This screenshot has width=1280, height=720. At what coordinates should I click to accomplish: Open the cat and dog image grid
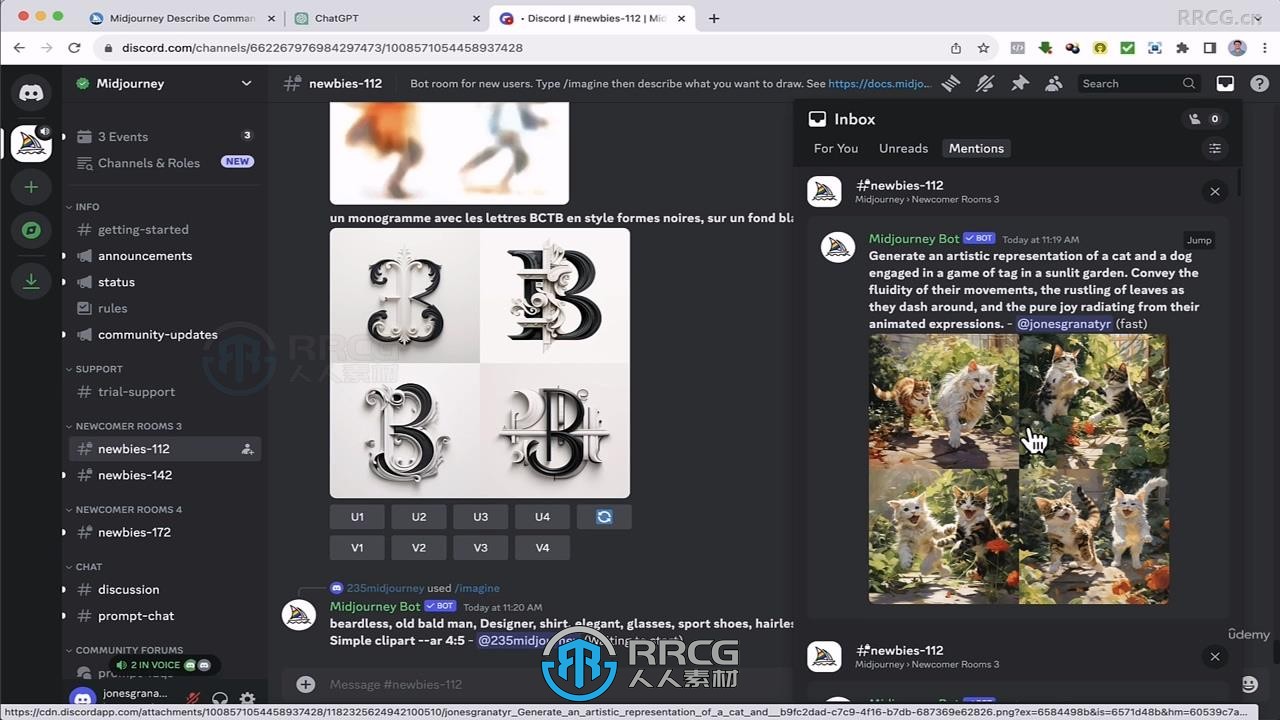point(1018,469)
